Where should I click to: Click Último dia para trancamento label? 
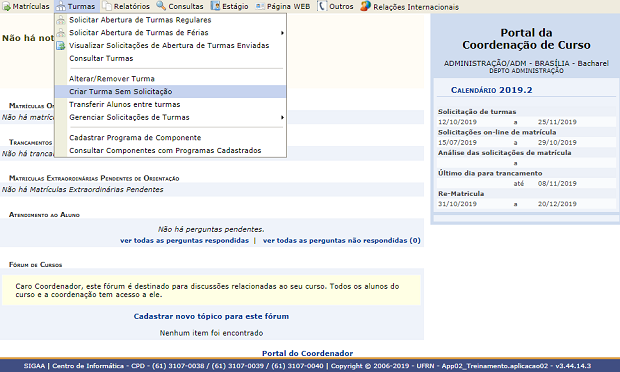tap(490, 173)
